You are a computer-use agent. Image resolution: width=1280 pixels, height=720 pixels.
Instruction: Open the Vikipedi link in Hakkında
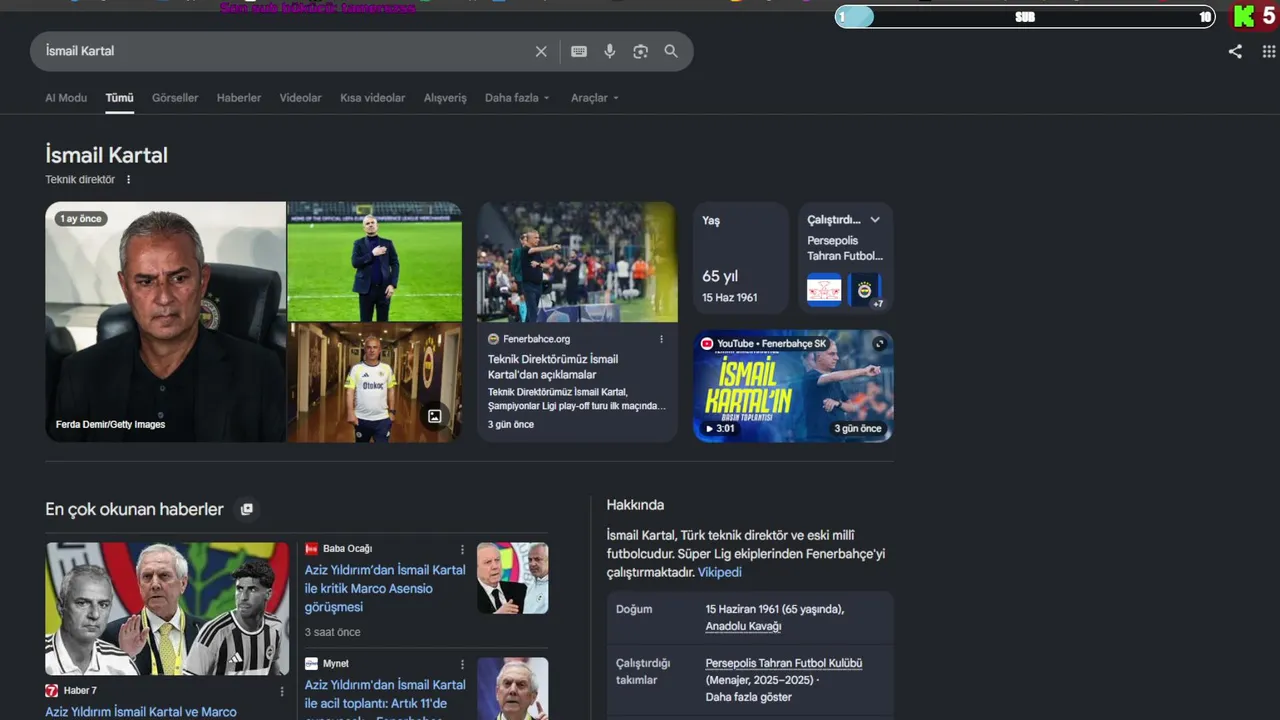tap(720, 573)
